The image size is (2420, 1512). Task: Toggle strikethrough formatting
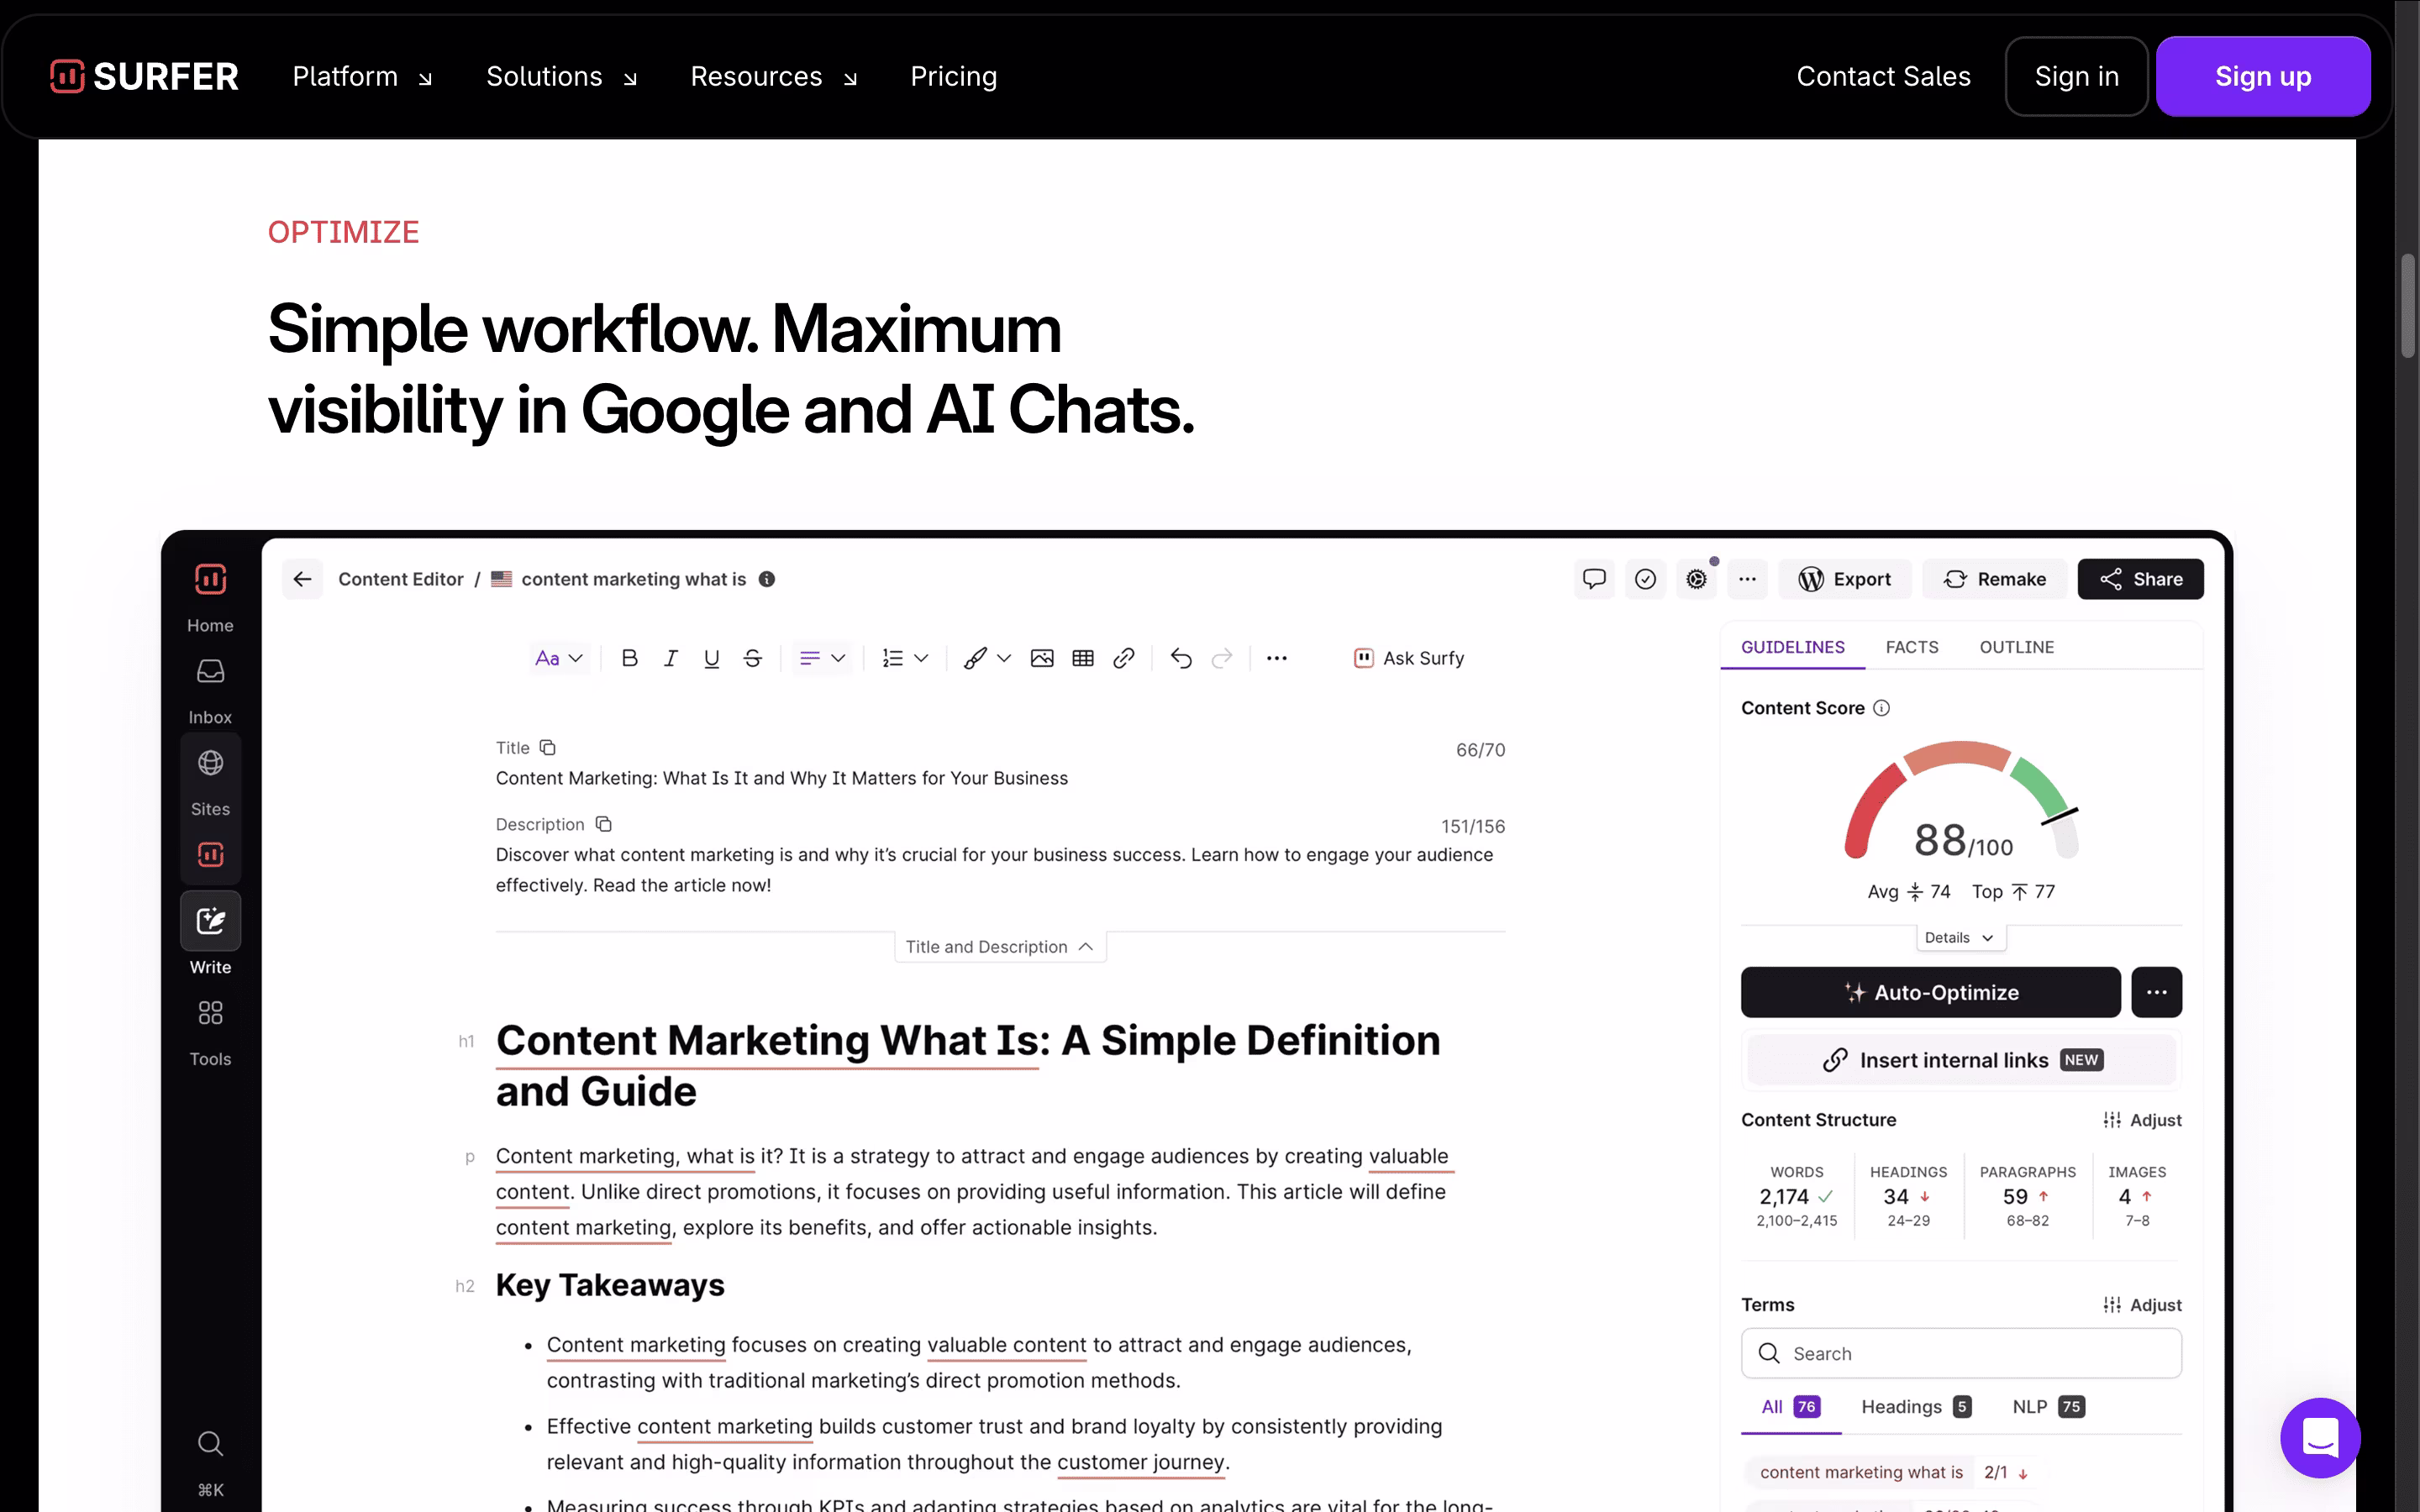click(752, 658)
